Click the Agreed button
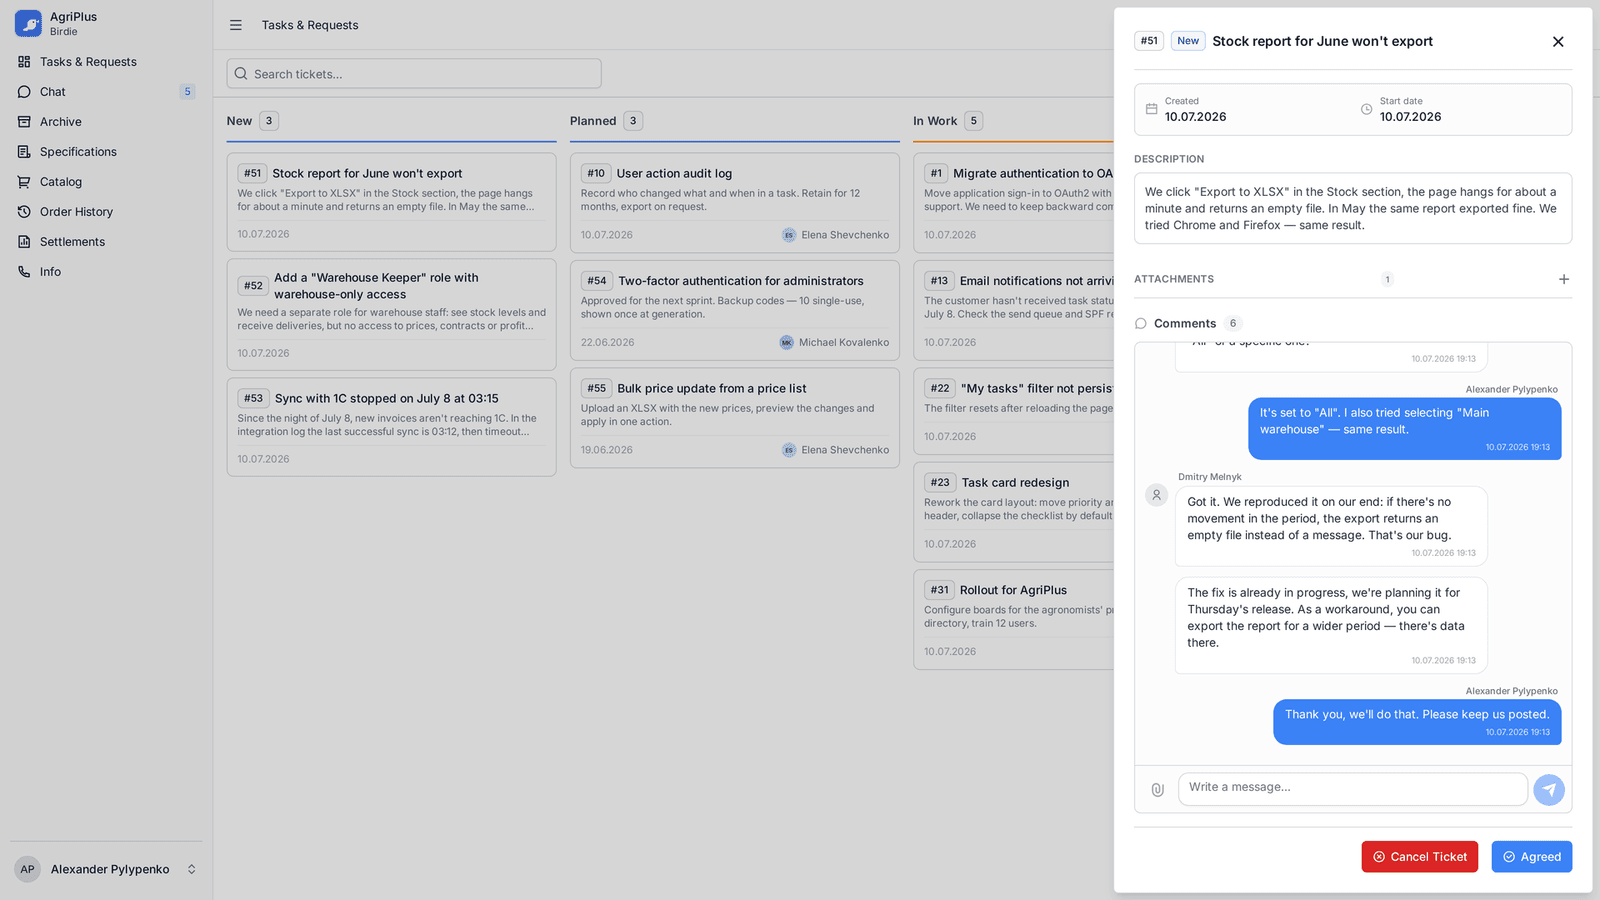The height and width of the screenshot is (900, 1600). (1532, 857)
